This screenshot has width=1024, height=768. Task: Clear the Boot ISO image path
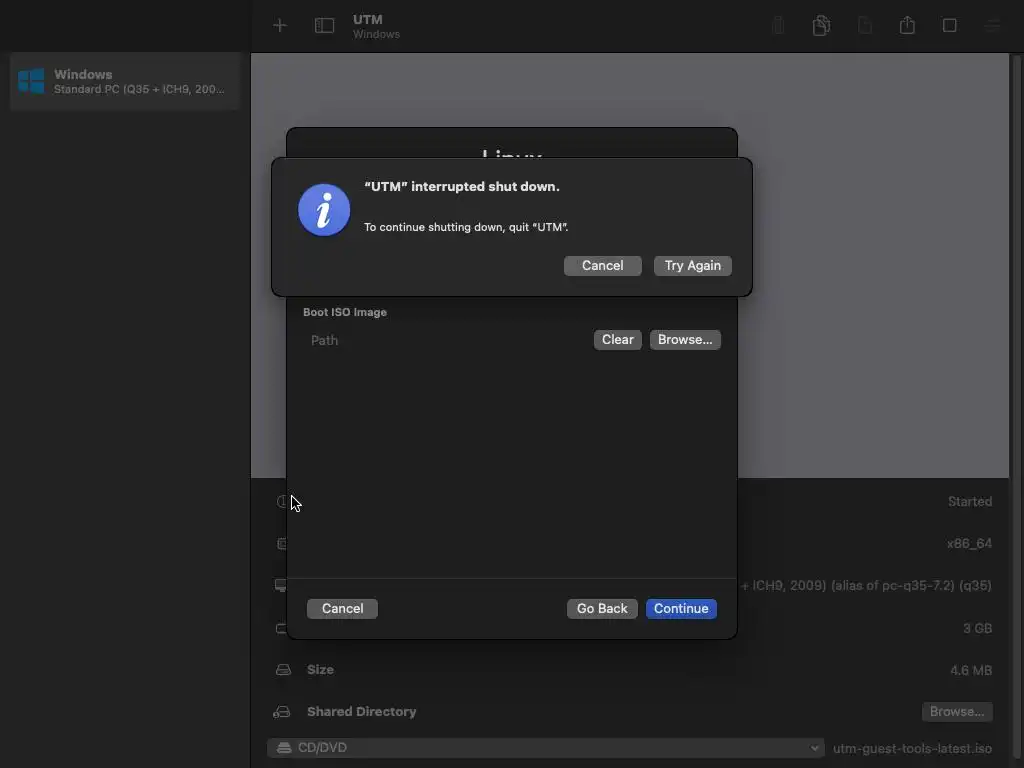(618, 340)
